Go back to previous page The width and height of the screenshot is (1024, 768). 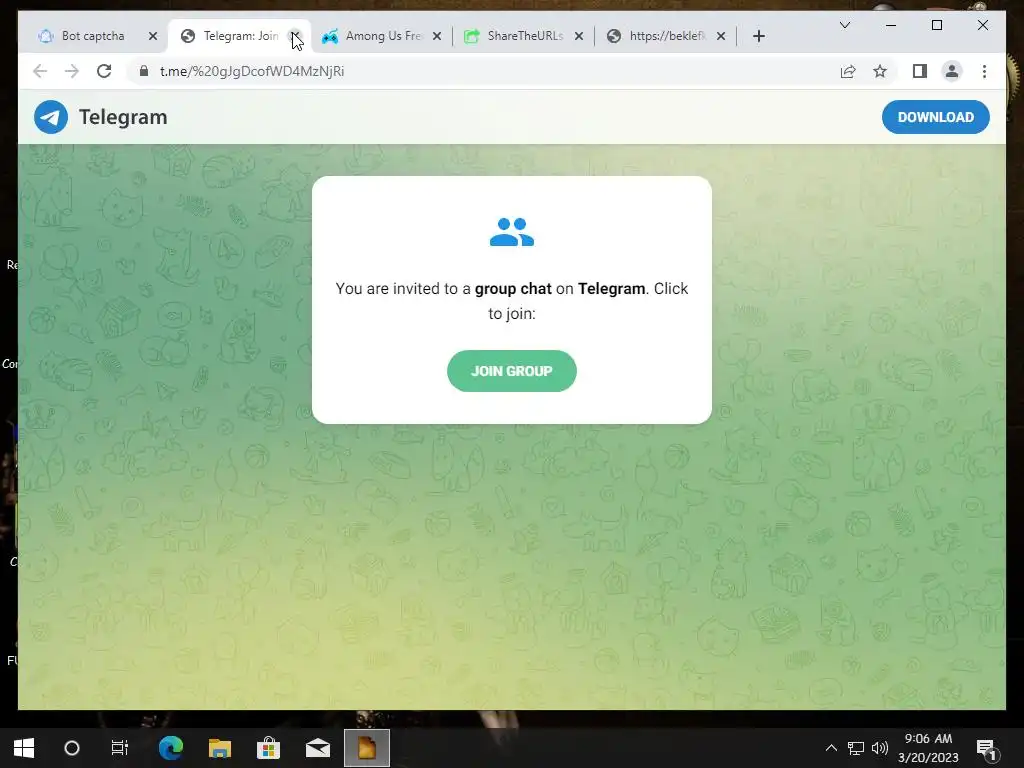(x=40, y=71)
